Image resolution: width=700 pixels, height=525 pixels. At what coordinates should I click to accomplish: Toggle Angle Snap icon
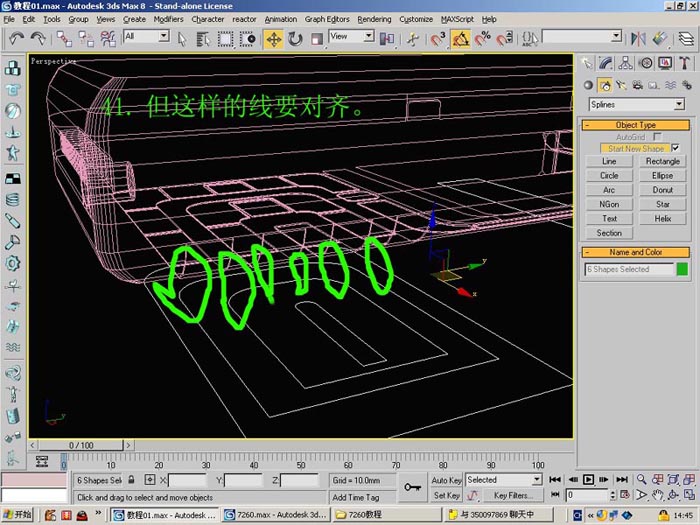tap(460, 39)
